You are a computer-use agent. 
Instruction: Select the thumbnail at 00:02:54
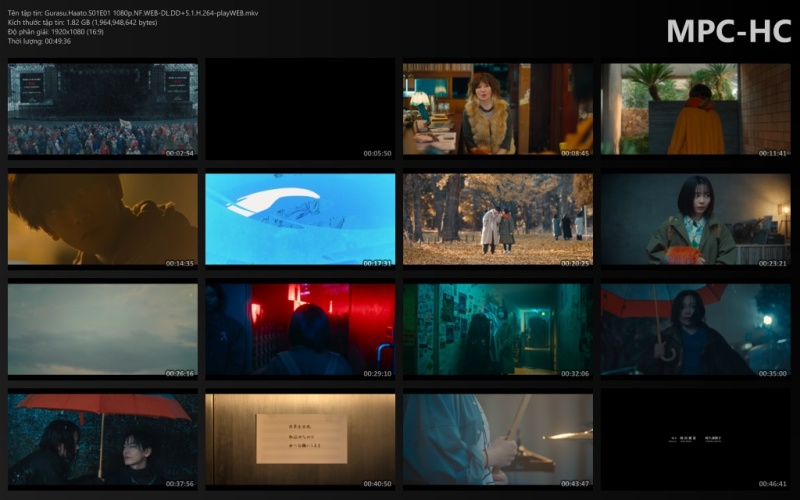(x=103, y=109)
